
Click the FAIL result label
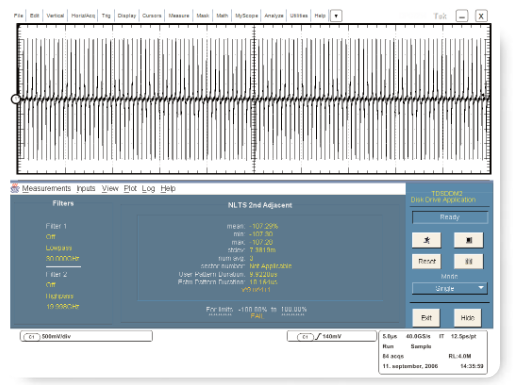click(257, 316)
